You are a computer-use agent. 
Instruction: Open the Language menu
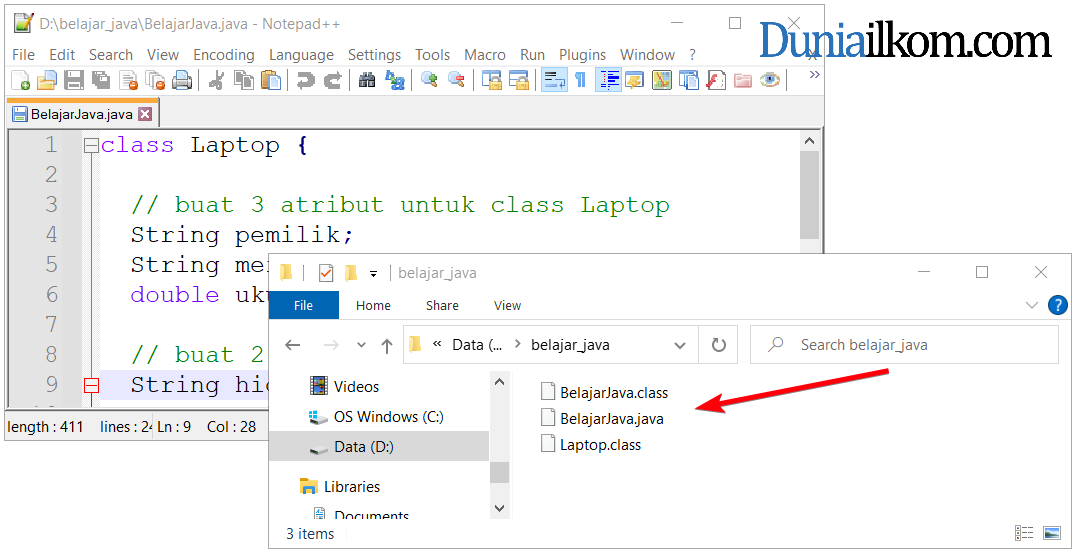coord(301,55)
